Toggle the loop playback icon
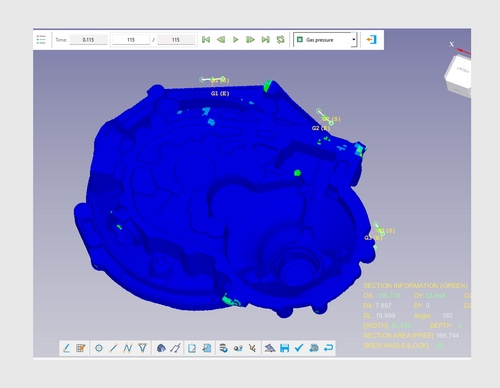The width and height of the screenshot is (500, 388). 280,40
